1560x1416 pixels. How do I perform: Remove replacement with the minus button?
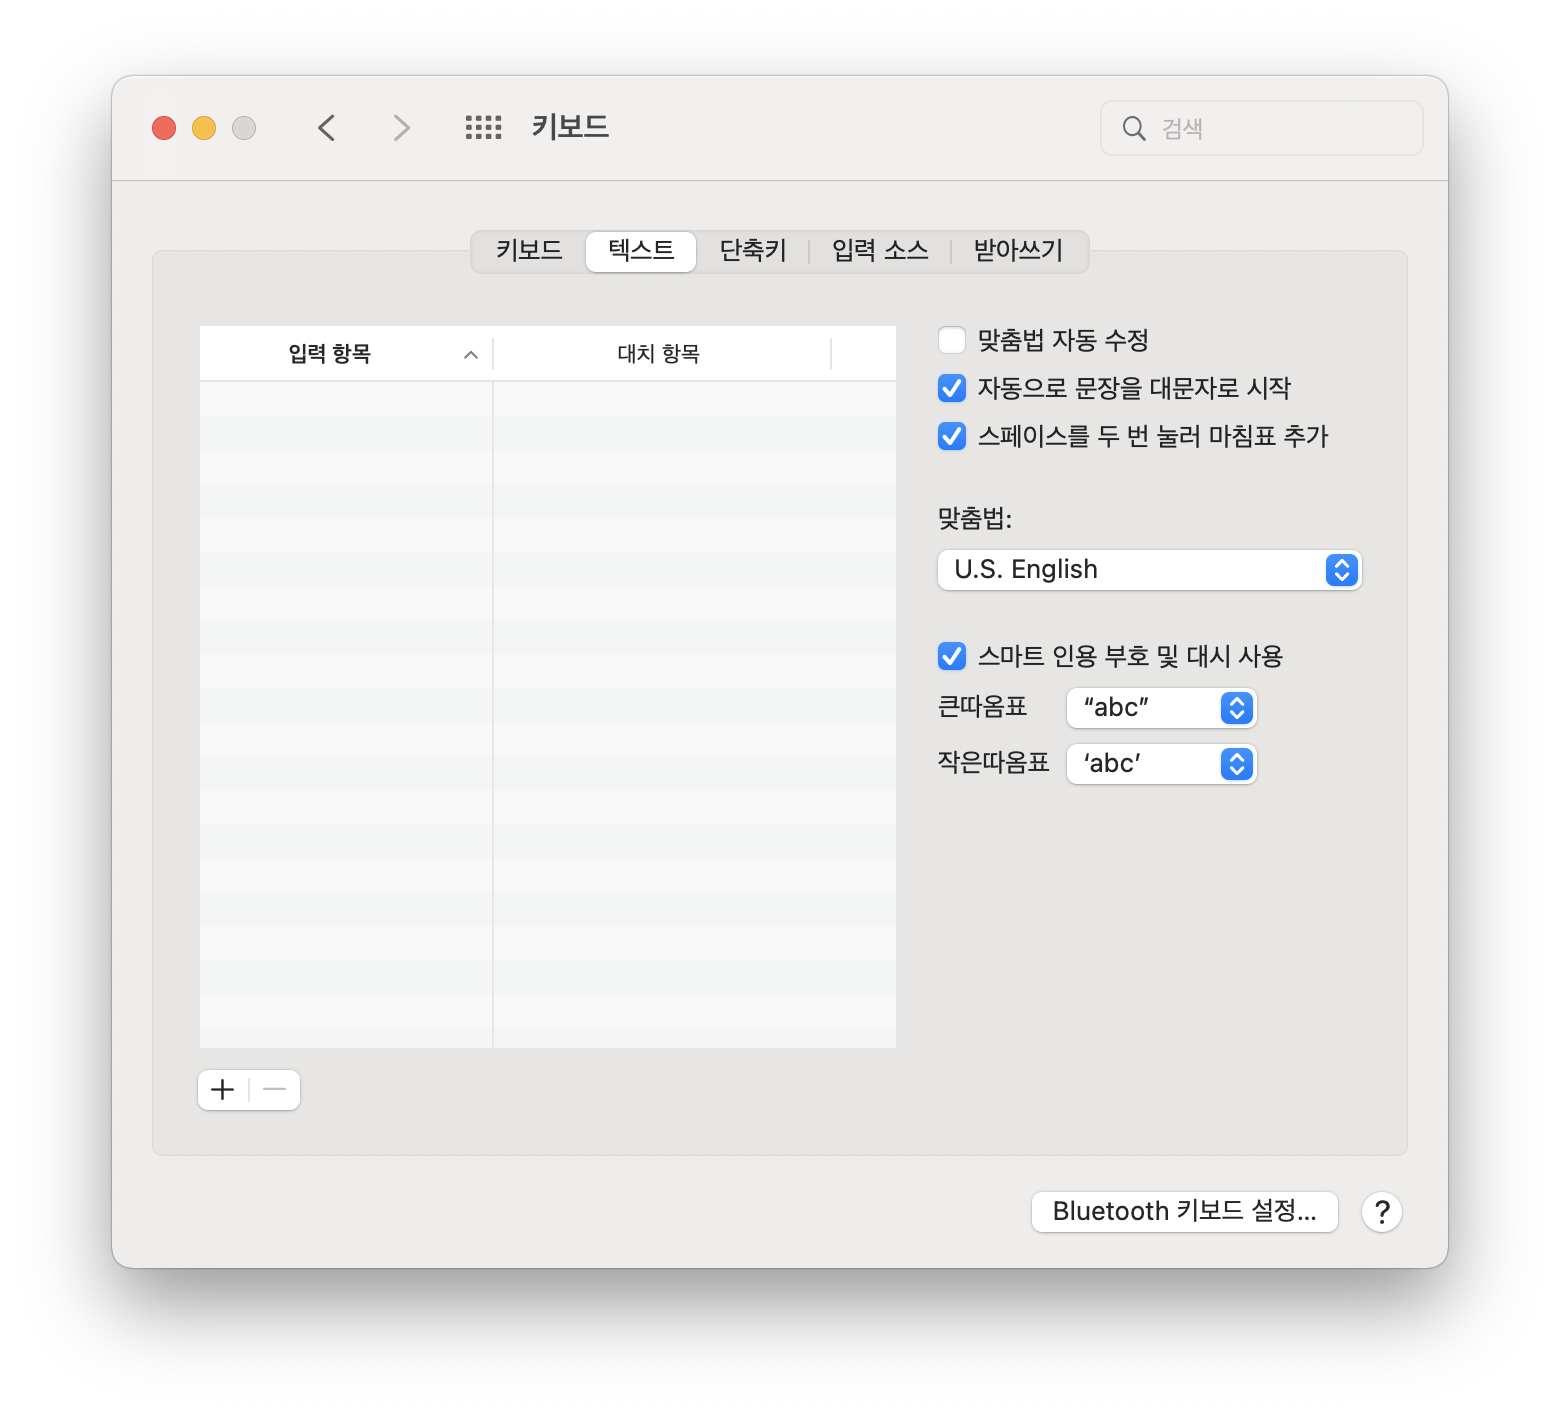(275, 1090)
